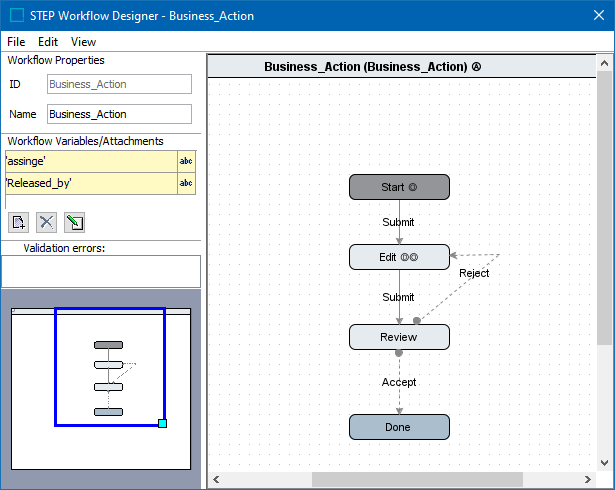Click the workflow Name input field
Screen dimensions: 615x490
[x=119, y=114]
